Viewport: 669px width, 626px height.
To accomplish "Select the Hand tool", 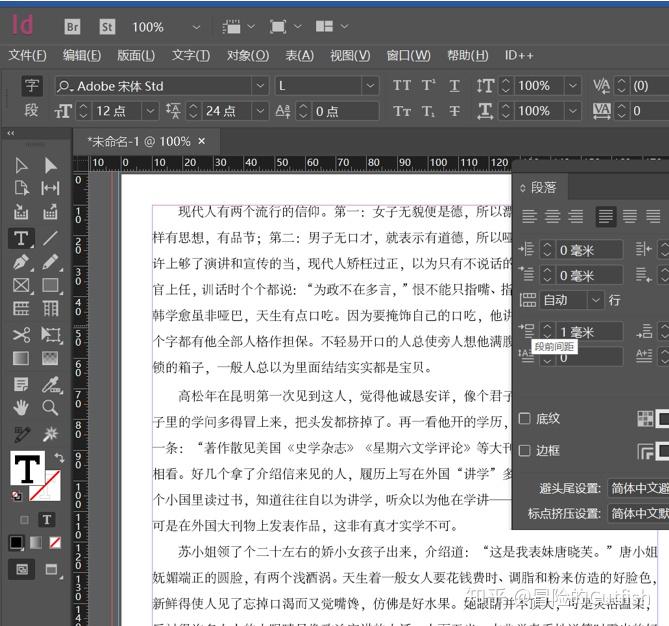I will [x=21, y=408].
